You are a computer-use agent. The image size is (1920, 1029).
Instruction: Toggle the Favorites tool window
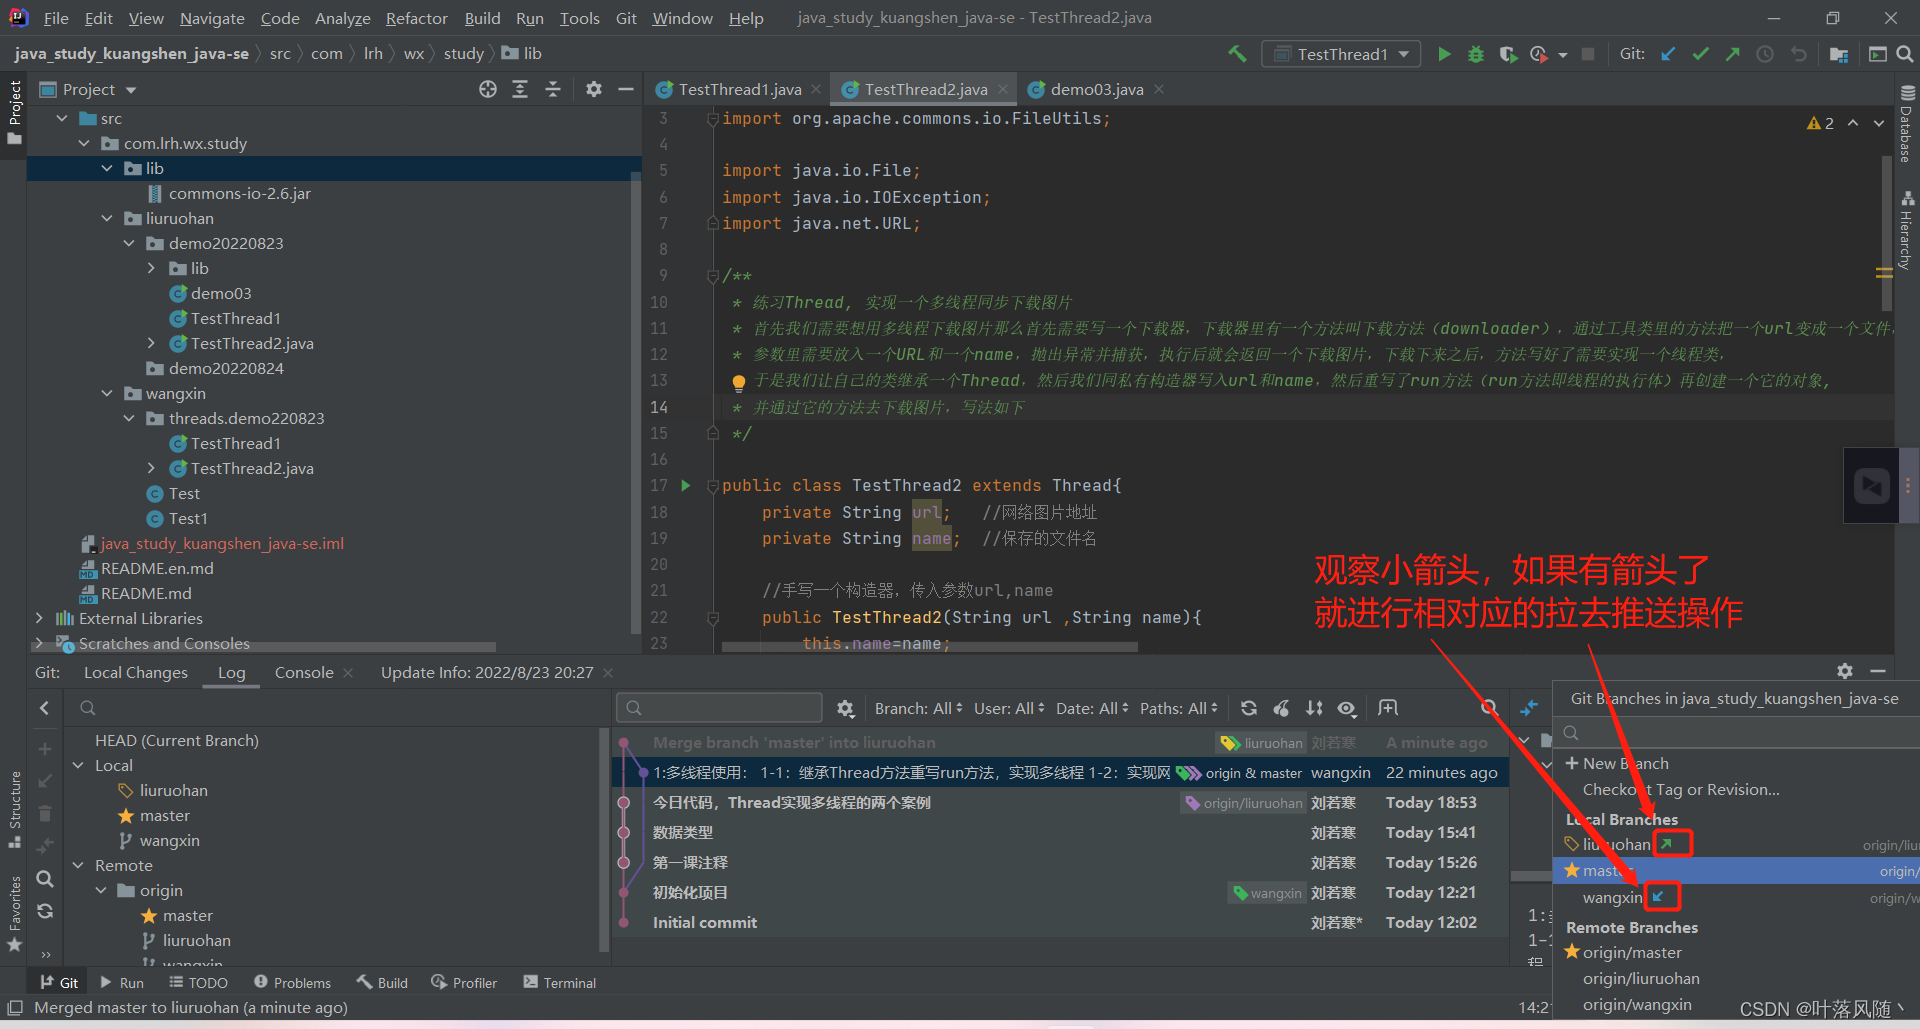point(14,912)
